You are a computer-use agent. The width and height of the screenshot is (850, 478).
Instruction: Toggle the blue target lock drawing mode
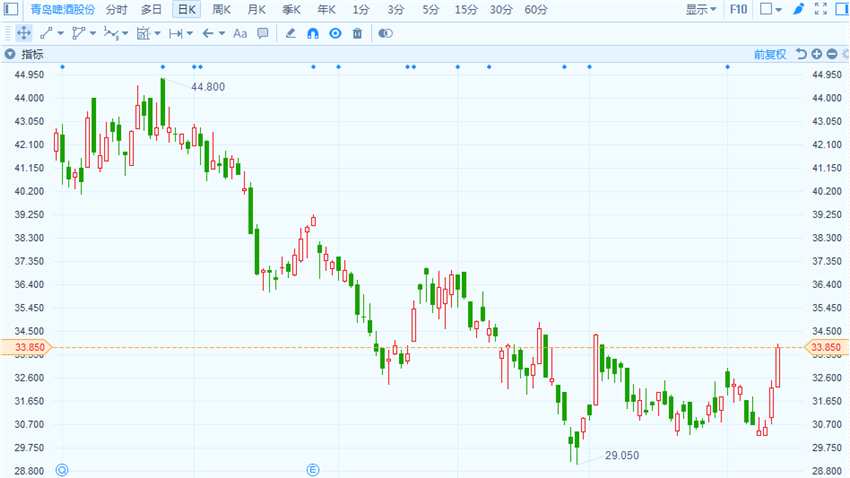pos(336,34)
